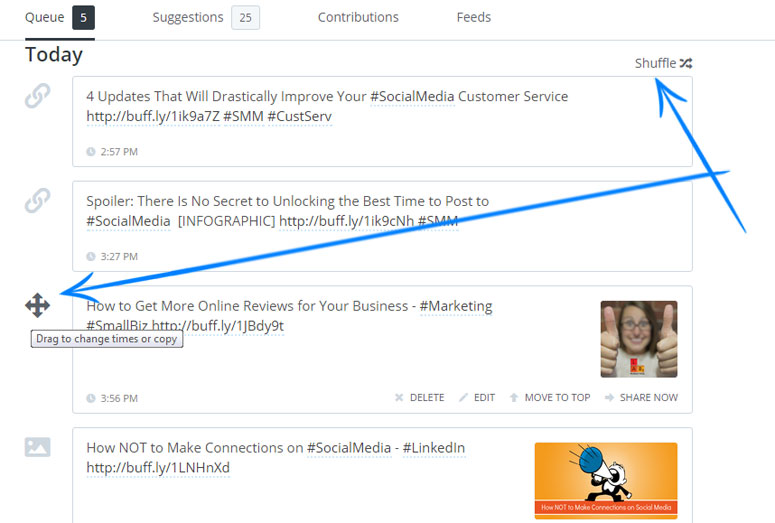
Task: Click the link icon beside the 3:27 PM post
Action: point(38,200)
